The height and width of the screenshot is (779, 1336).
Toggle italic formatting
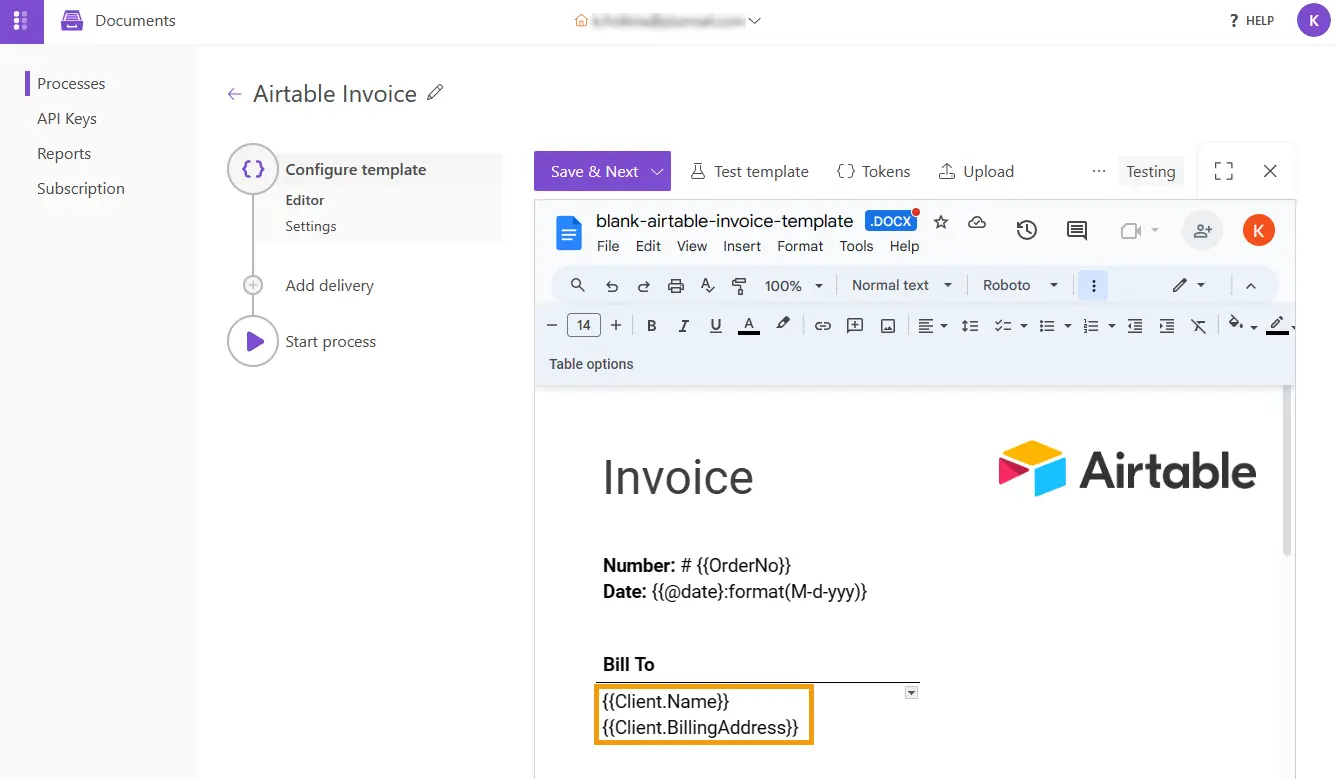coord(684,325)
